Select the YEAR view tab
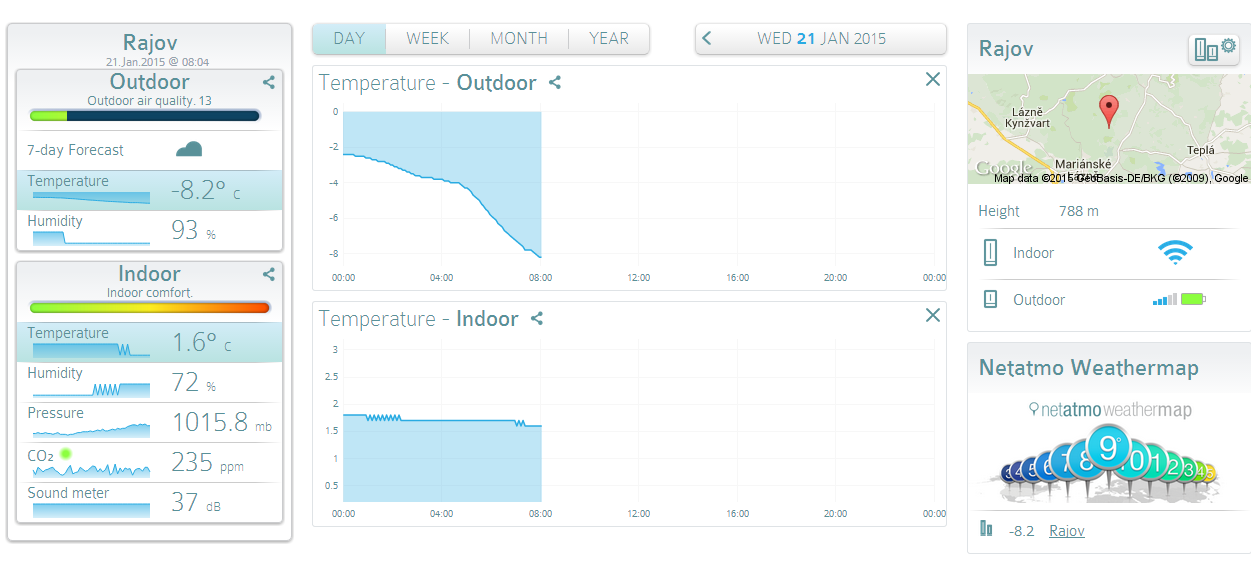Screen dimensions: 1251x563 tap(609, 39)
